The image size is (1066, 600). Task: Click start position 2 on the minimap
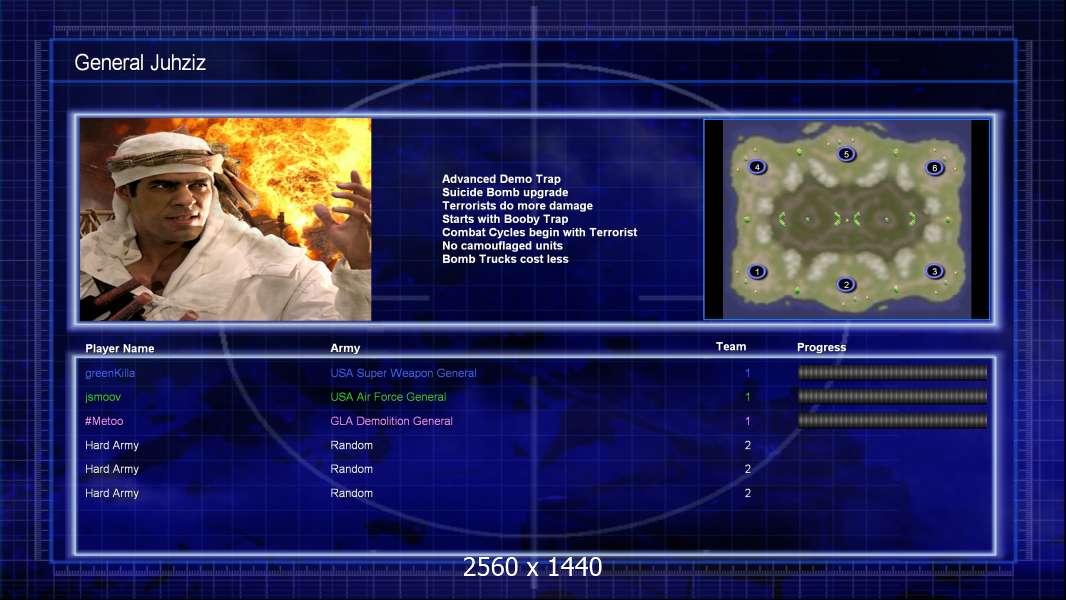click(846, 285)
